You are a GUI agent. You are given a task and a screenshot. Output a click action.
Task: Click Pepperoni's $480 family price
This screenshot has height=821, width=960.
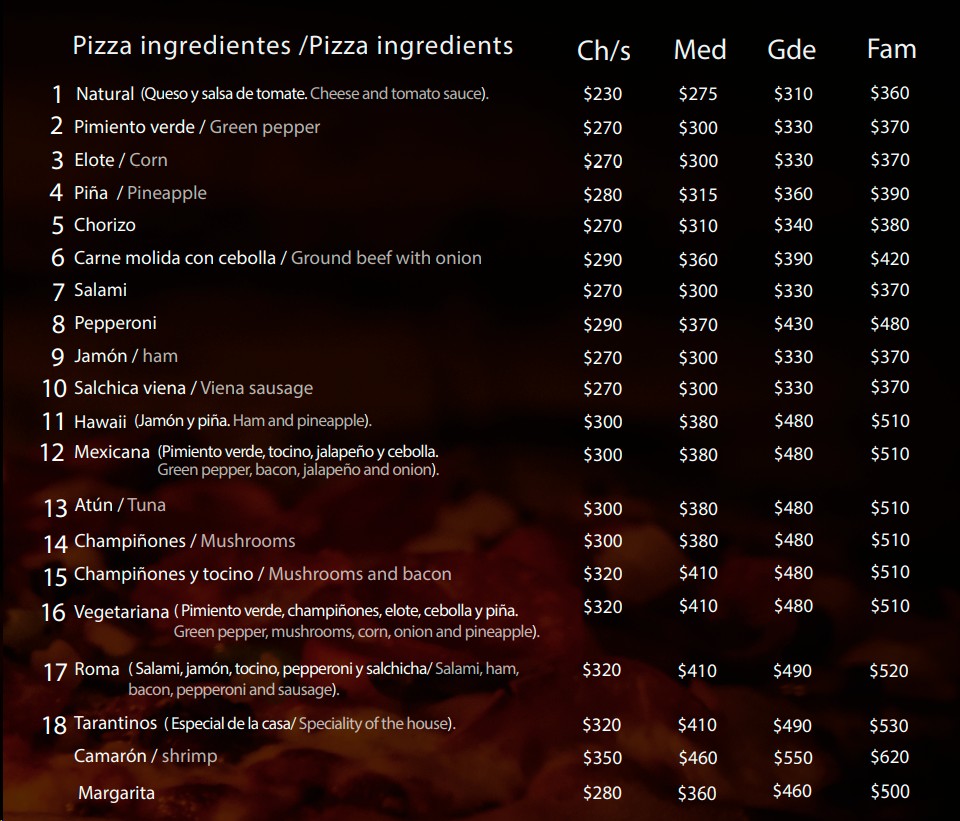pyautogui.click(x=890, y=324)
